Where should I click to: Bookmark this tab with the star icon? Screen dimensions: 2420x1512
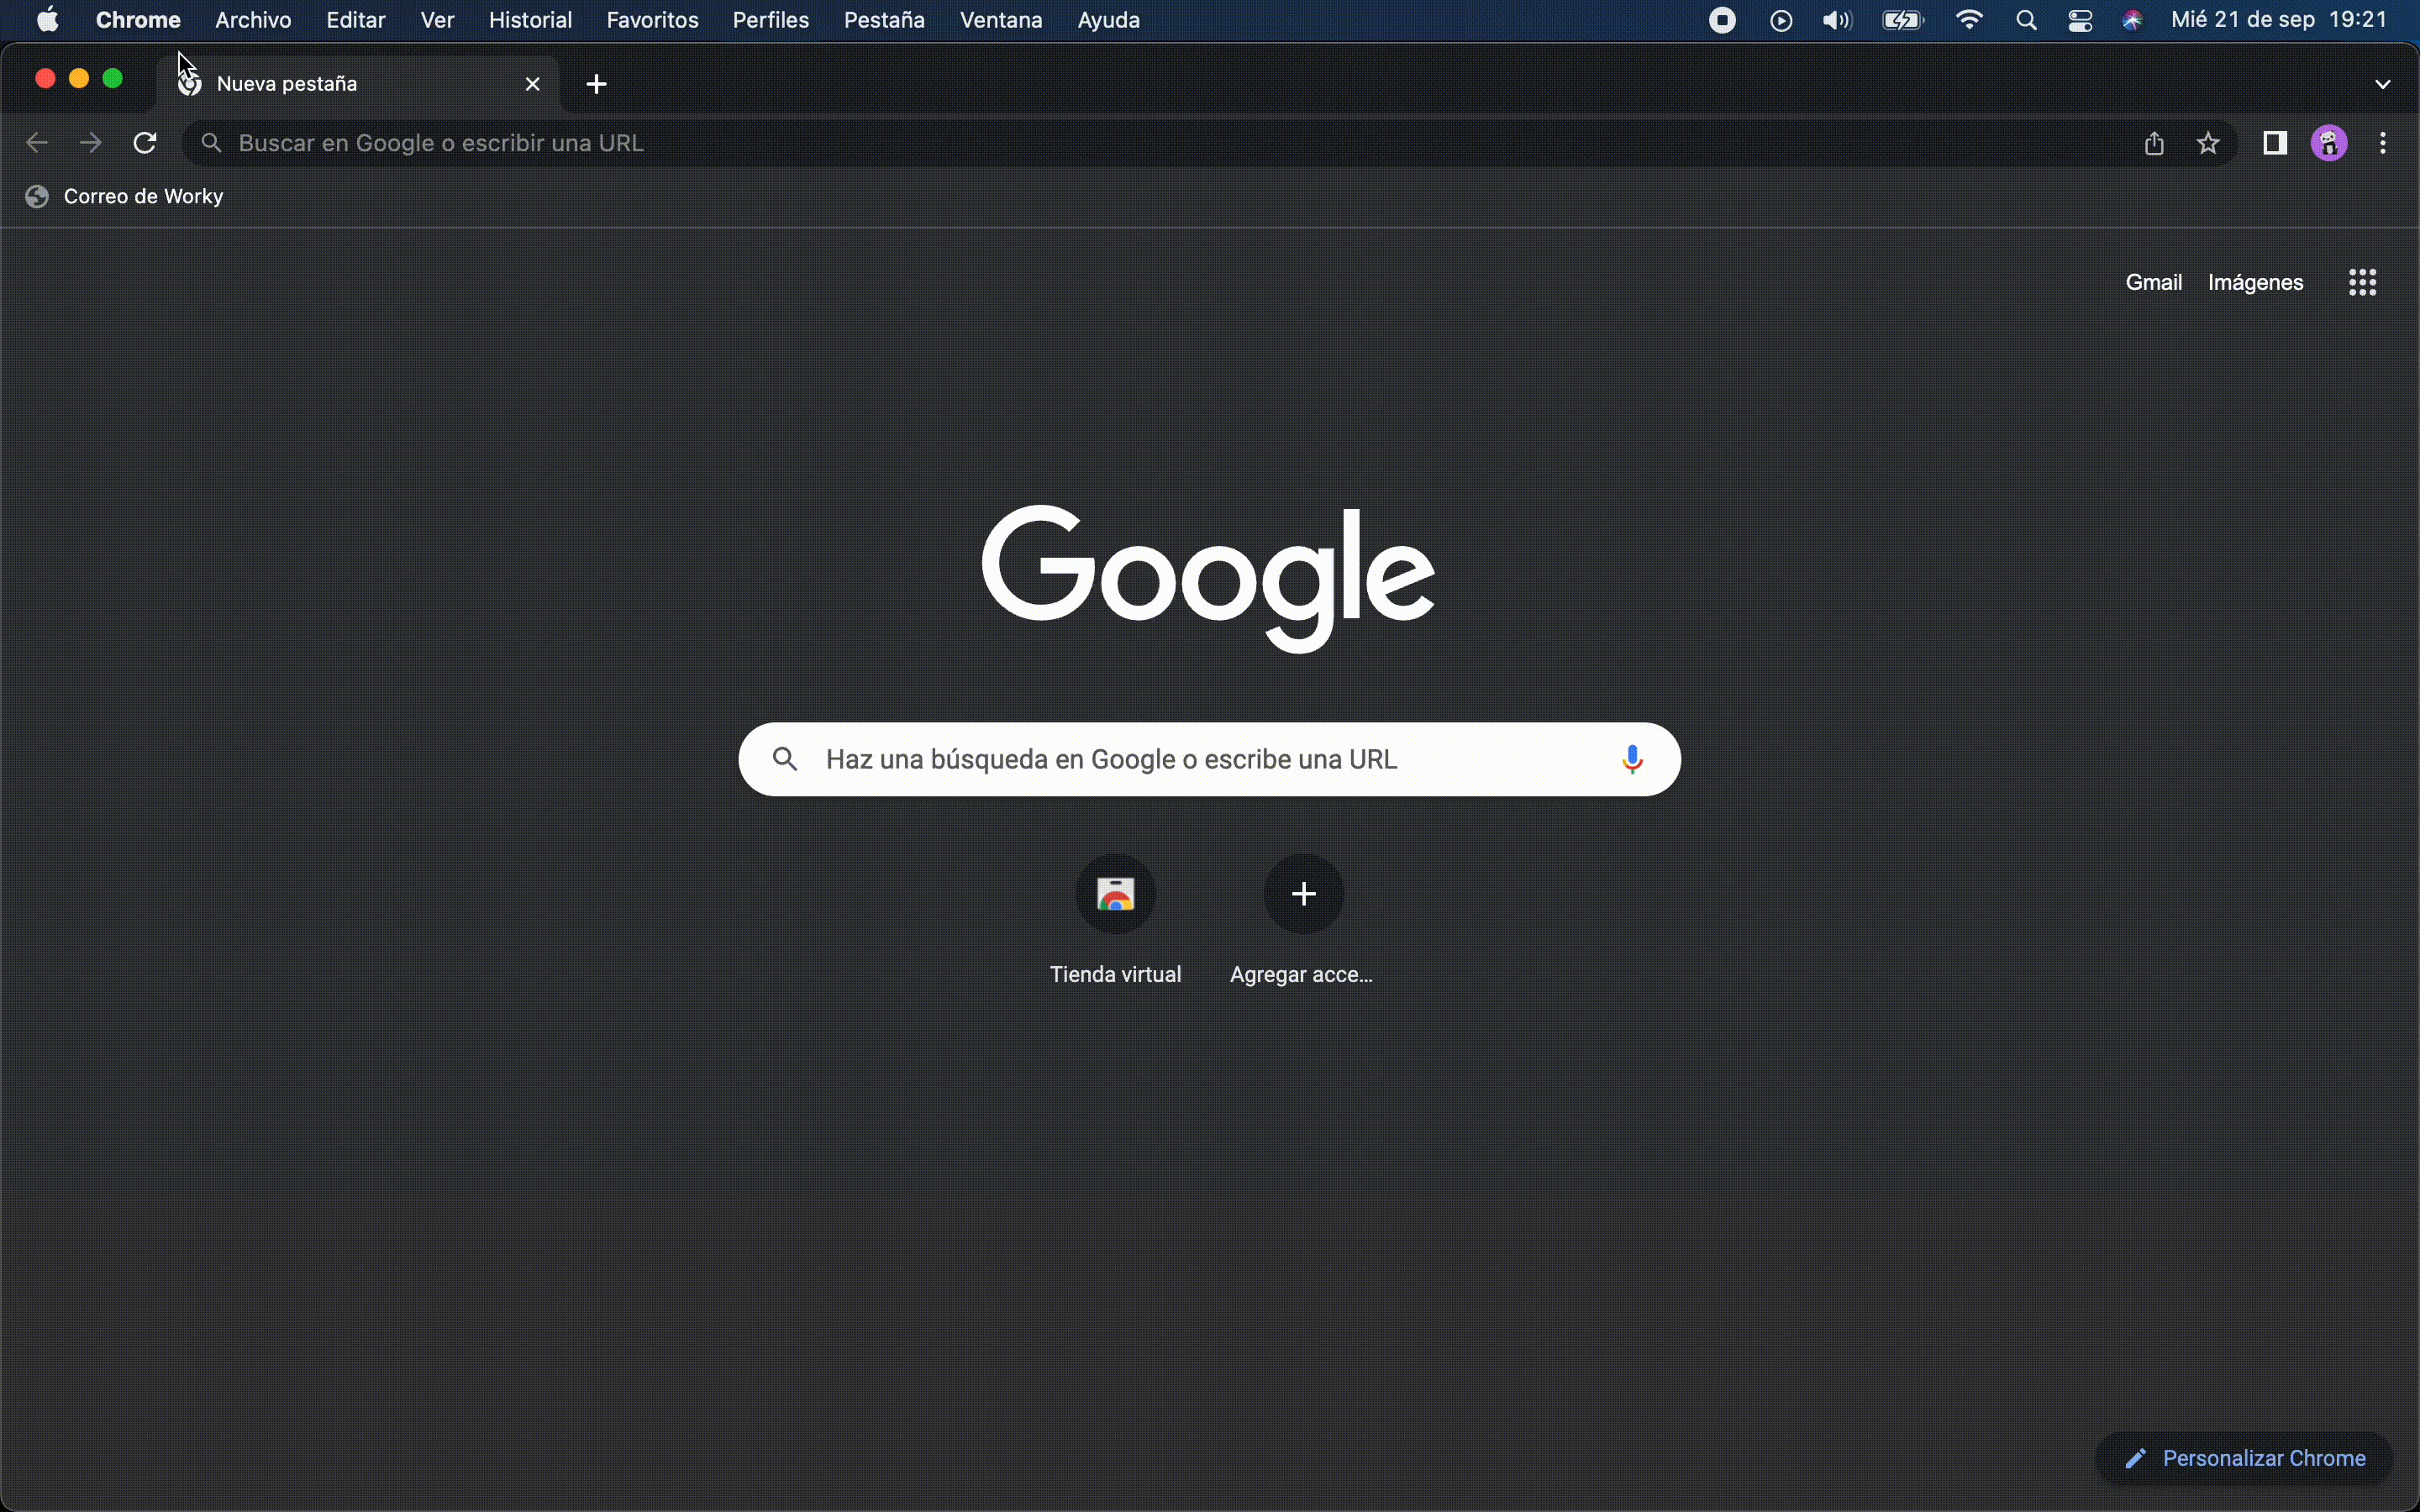click(x=2208, y=143)
